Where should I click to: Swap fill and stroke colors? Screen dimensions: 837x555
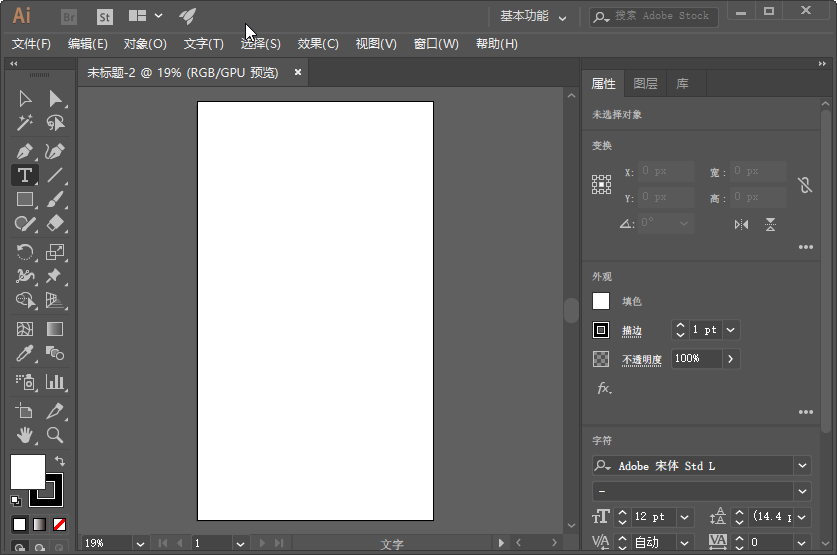pos(59,461)
